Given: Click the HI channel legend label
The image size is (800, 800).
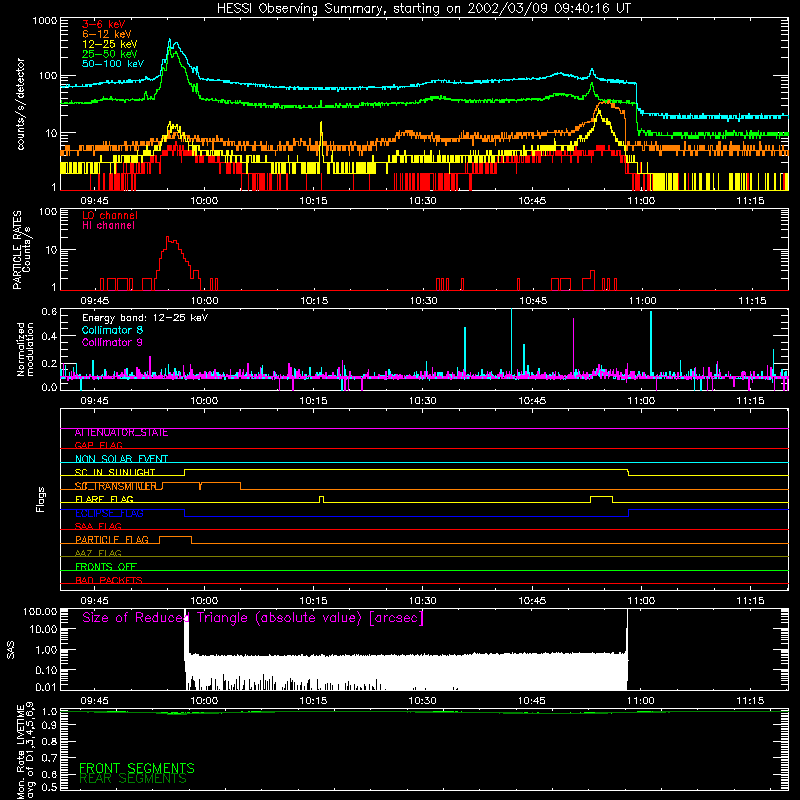Looking at the screenshot, I should click(109, 226).
